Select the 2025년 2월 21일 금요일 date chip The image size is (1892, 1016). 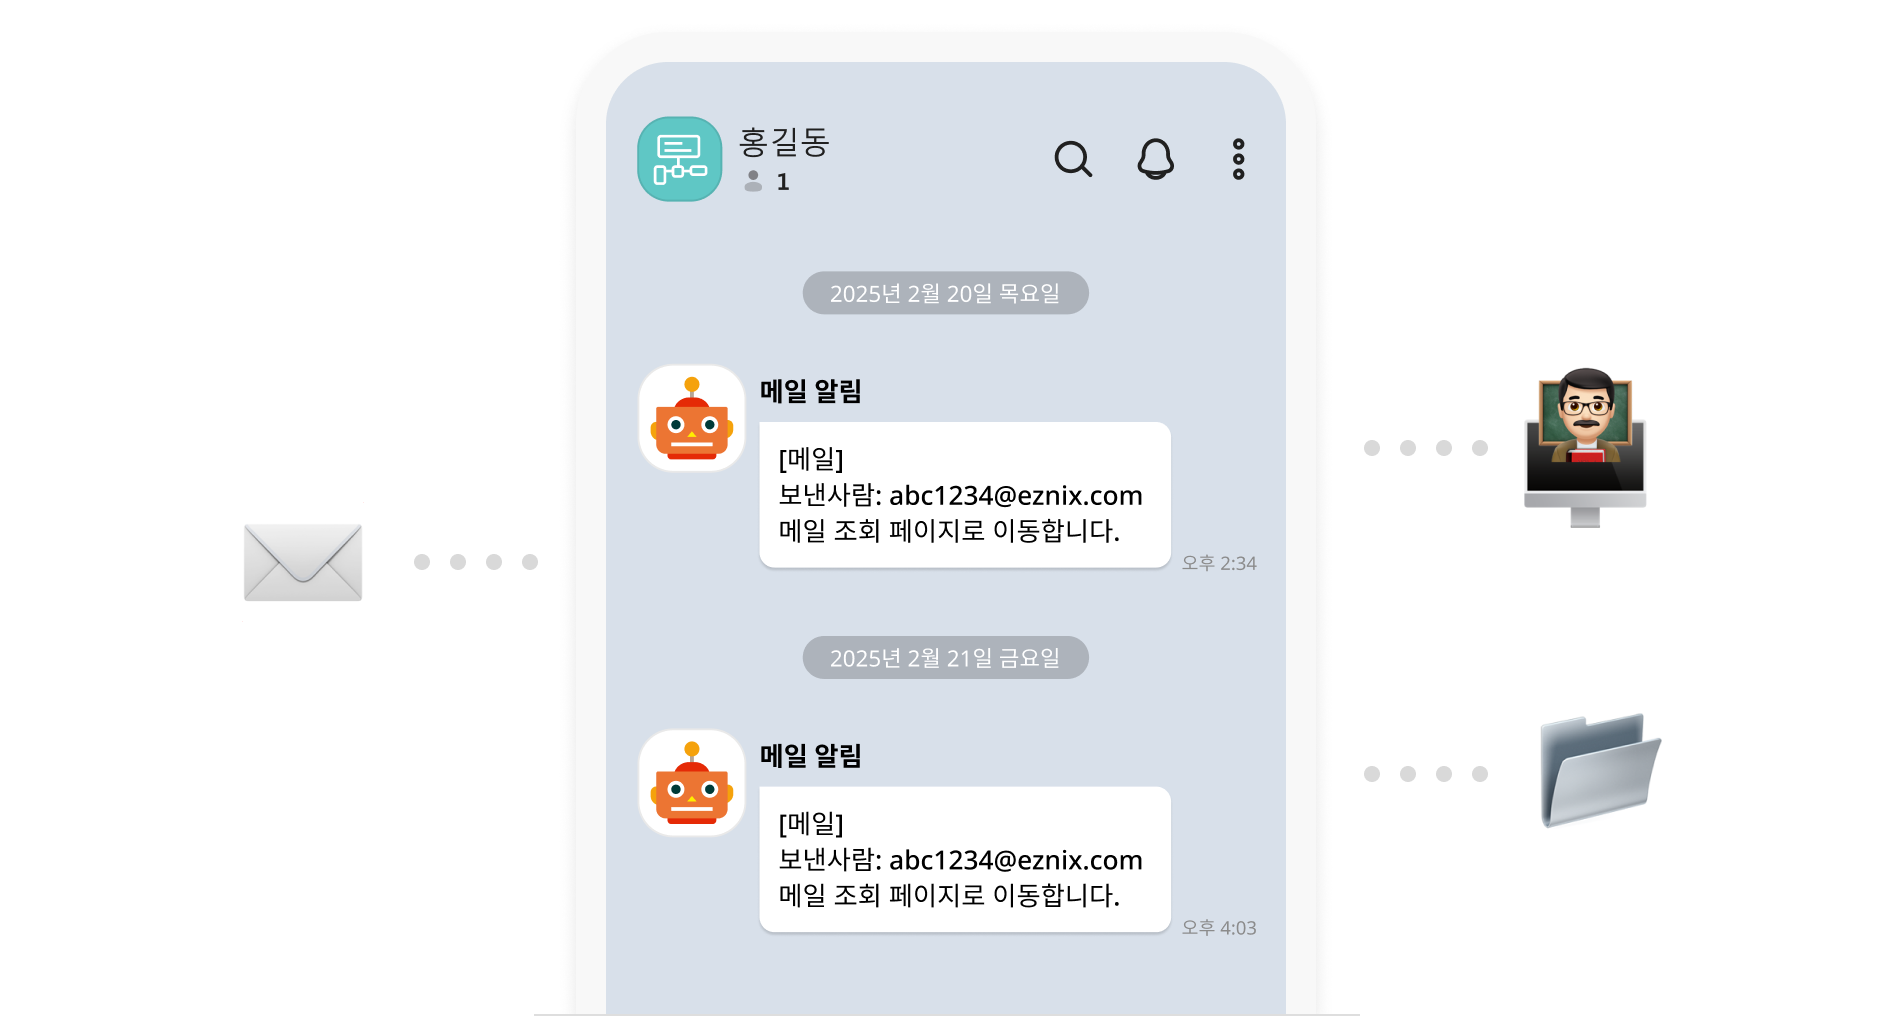tap(945, 658)
